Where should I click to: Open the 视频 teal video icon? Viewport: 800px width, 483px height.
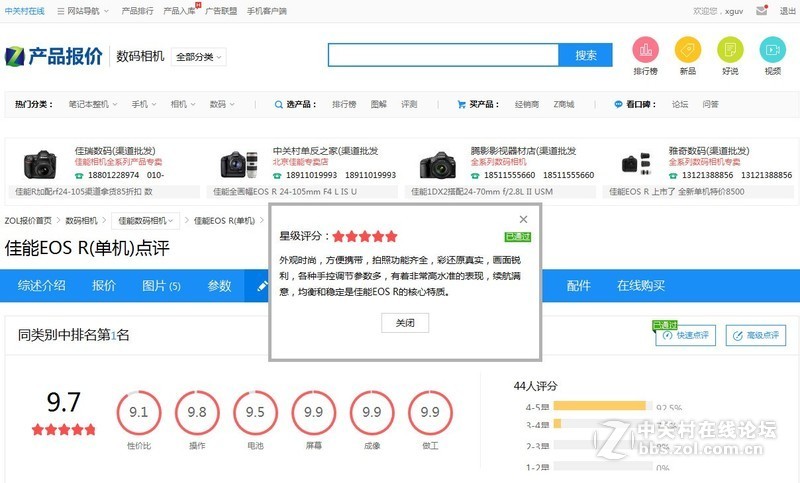[772, 50]
